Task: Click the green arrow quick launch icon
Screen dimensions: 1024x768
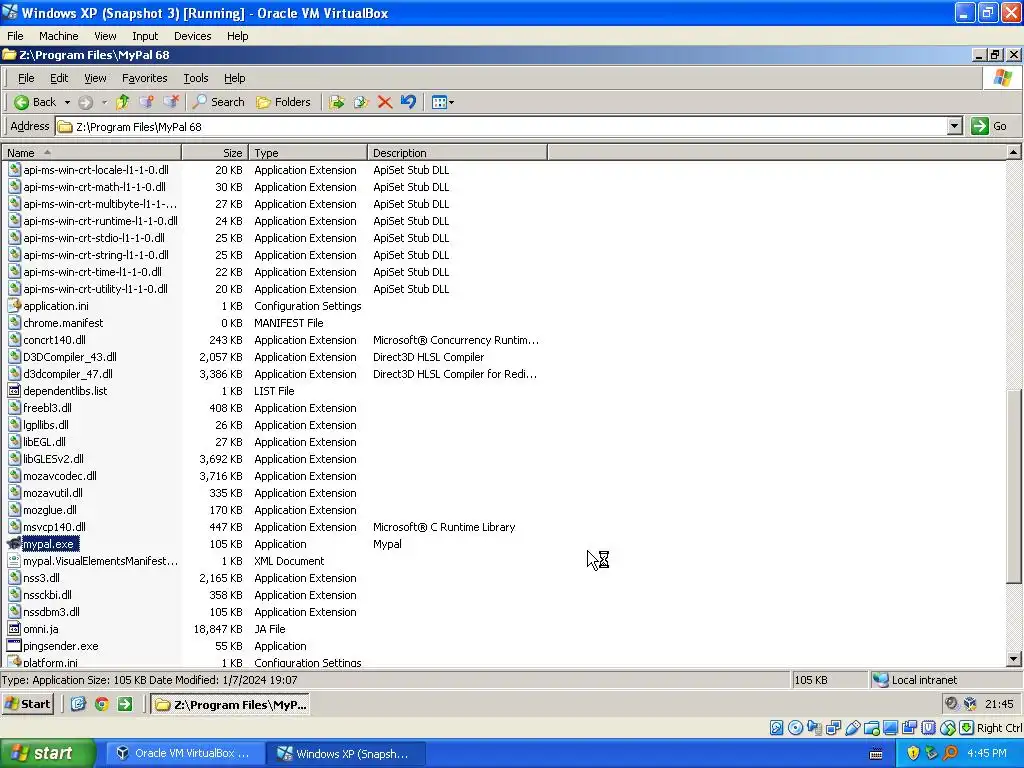Action: tap(125, 704)
